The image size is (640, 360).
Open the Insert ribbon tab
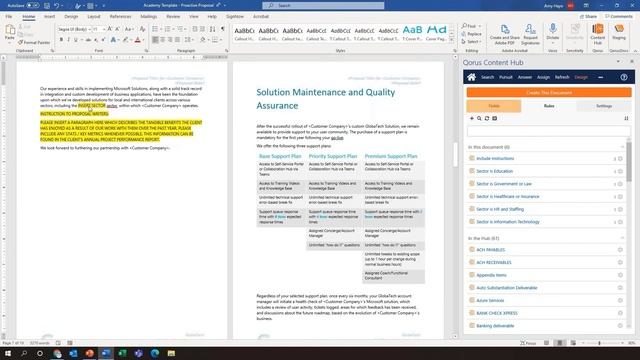click(49, 16)
